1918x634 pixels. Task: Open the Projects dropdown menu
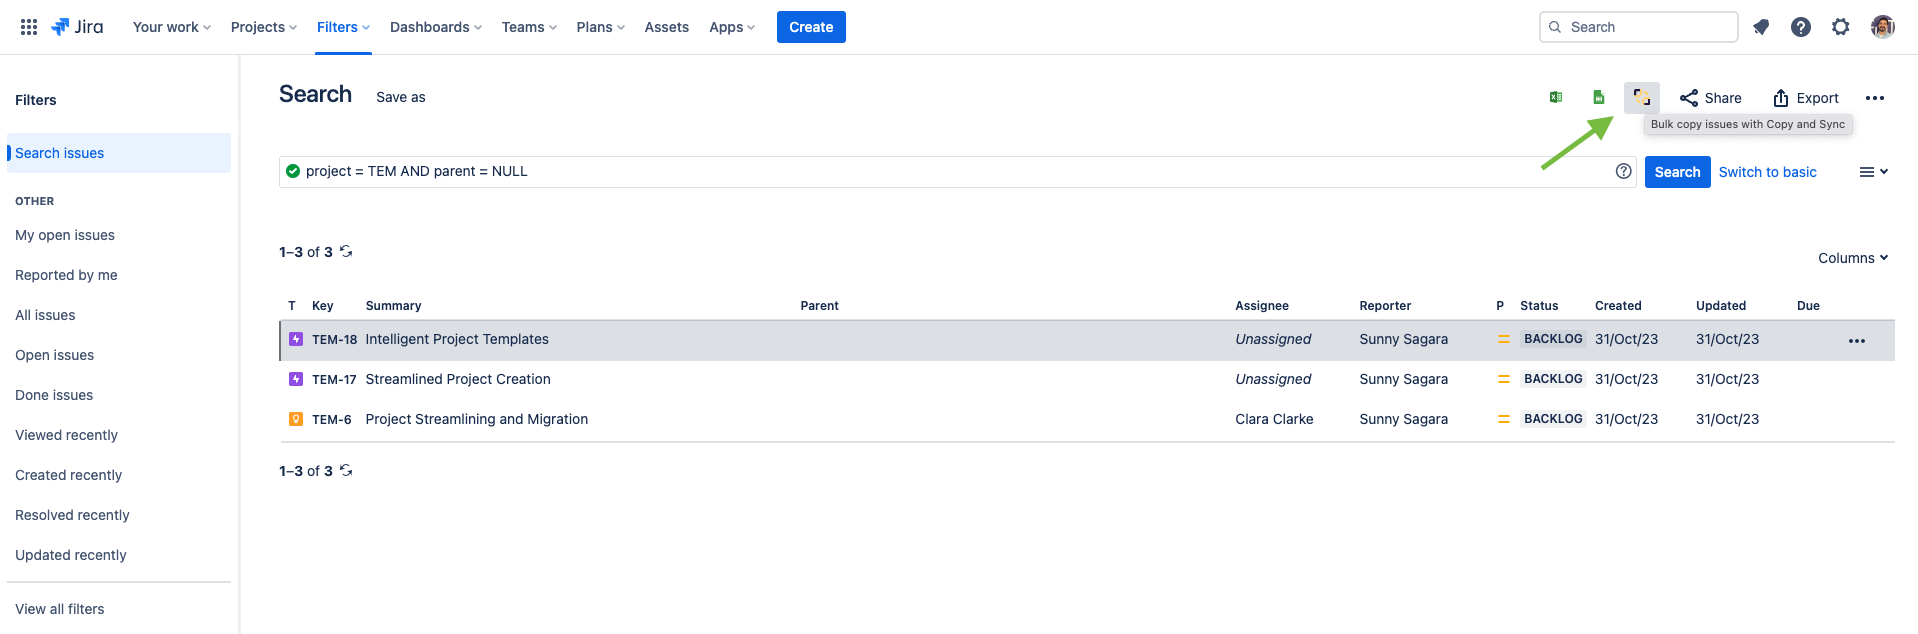click(x=263, y=27)
